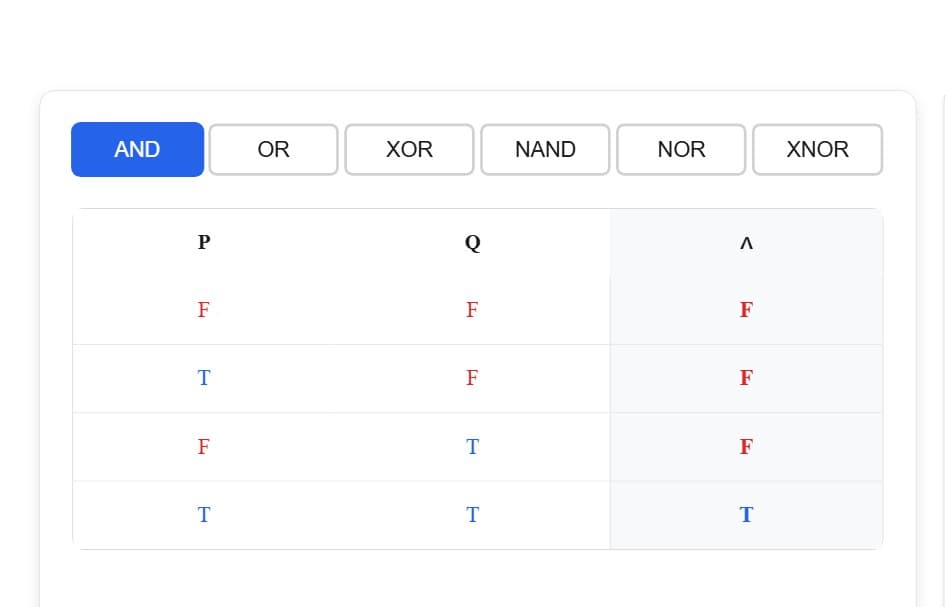Click Q value T in third row
The height and width of the screenshot is (607, 946).
pyautogui.click(x=472, y=446)
